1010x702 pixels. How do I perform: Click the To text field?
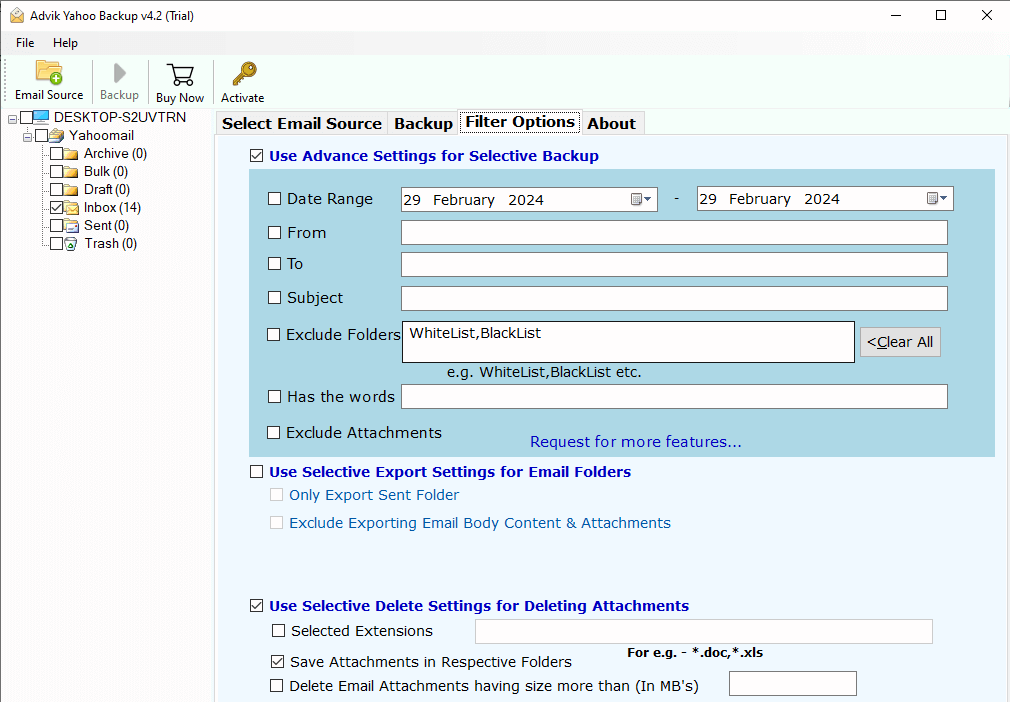(674, 265)
